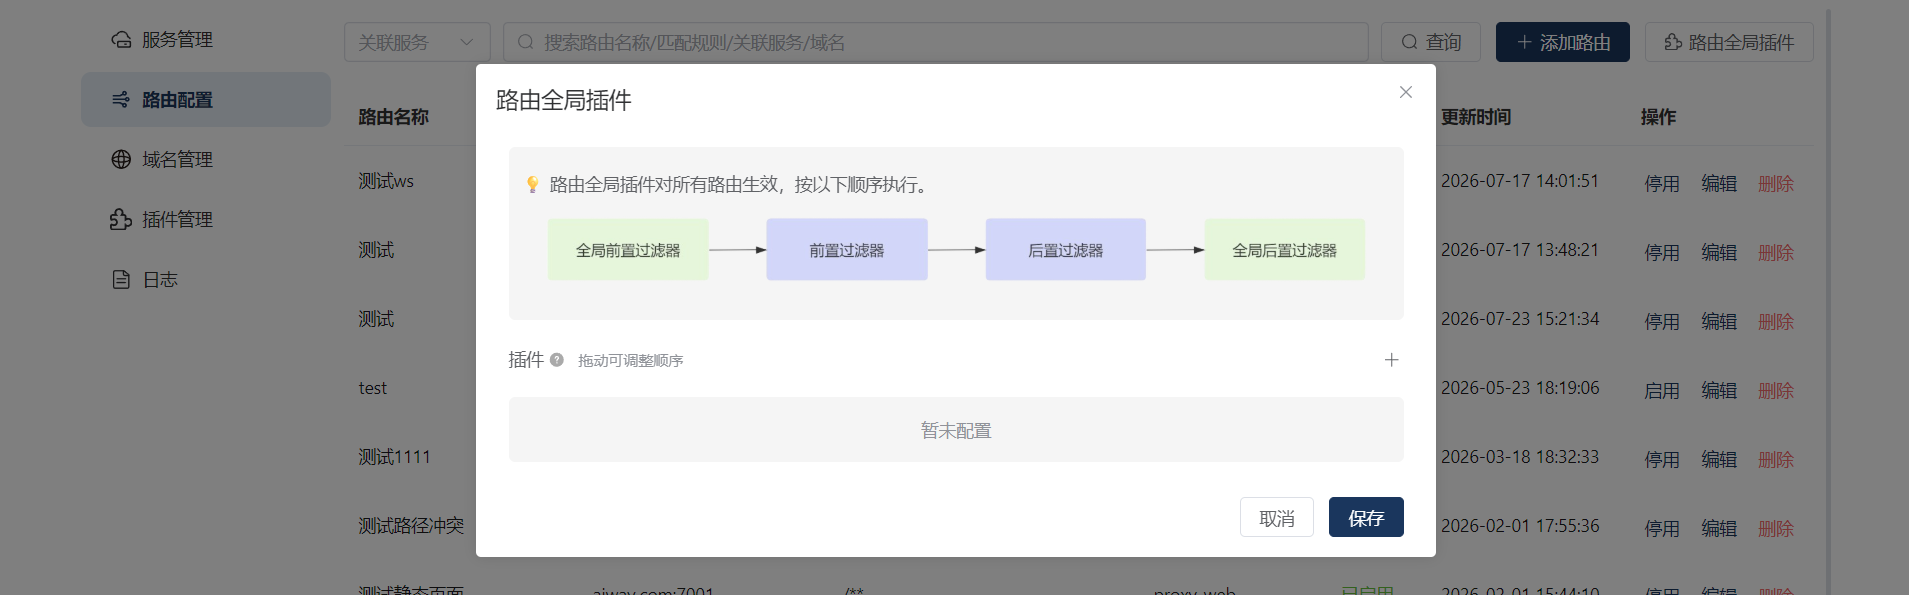Click the 域名管理 globe icon
Image resolution: width=1909 pixels, height=595 pixels.
(121, 160)
